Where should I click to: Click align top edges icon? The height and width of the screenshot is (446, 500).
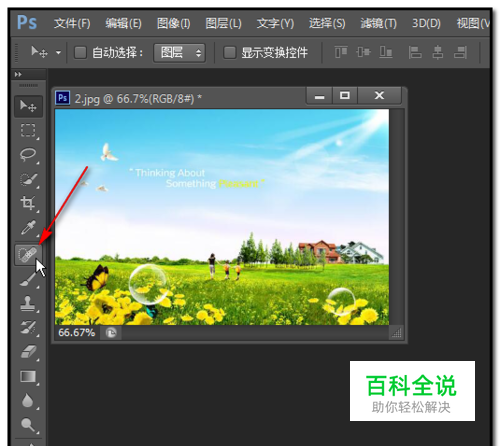341,52
